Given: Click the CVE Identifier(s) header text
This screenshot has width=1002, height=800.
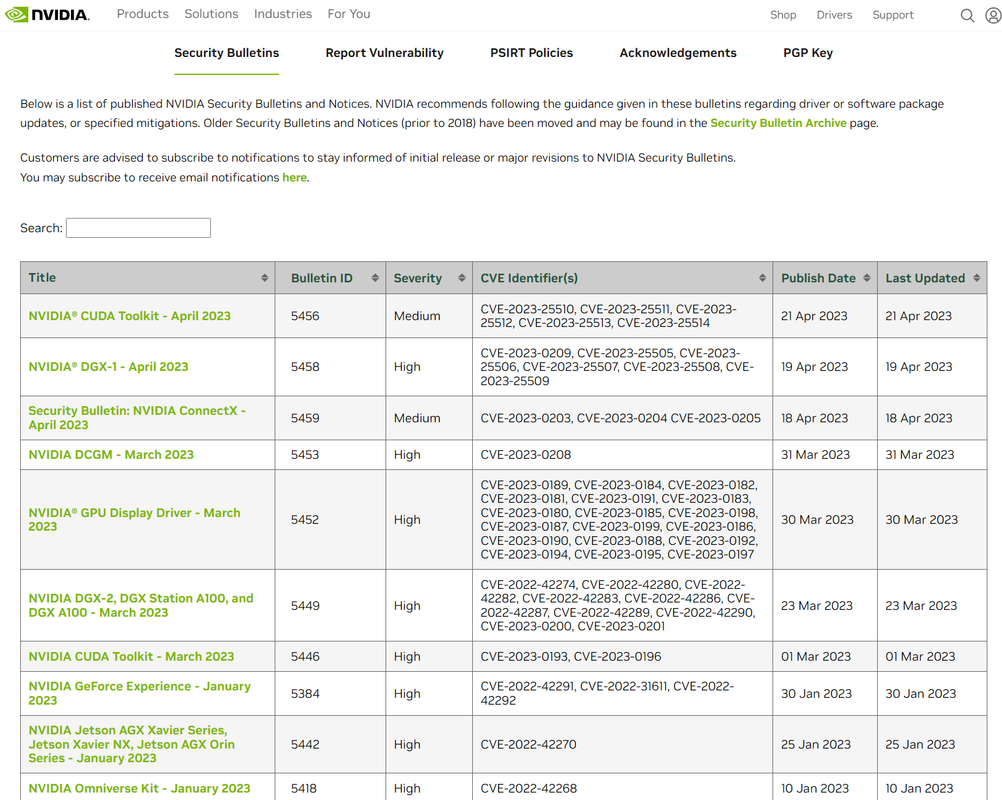Looking at the screenshot, I should 529,278.
